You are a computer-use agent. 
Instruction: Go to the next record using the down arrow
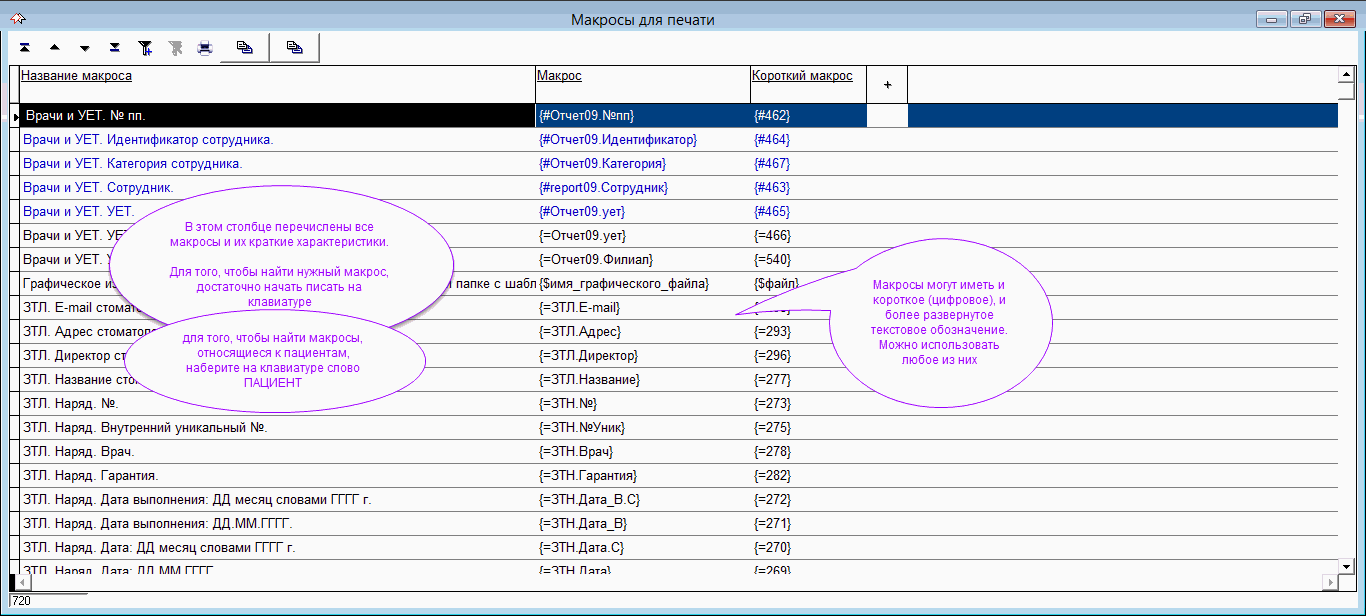[x=85, y=48]
